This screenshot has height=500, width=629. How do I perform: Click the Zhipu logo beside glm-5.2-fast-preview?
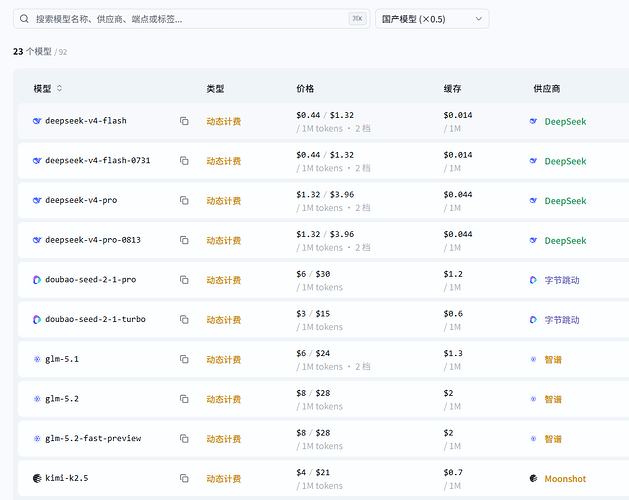(37, 439)
